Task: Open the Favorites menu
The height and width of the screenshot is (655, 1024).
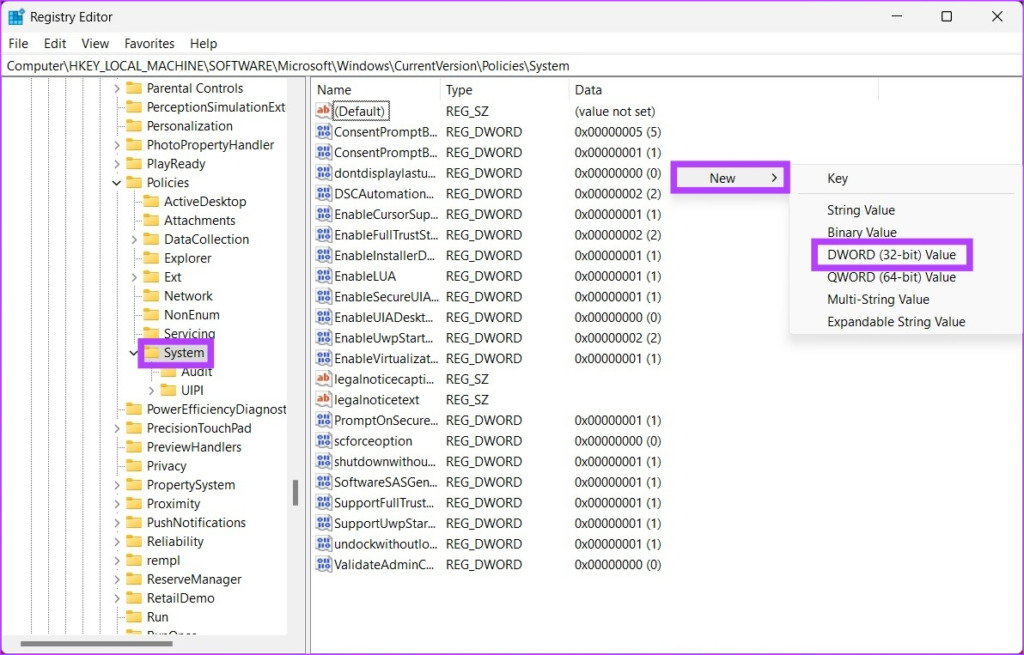Action: (150, 43)
